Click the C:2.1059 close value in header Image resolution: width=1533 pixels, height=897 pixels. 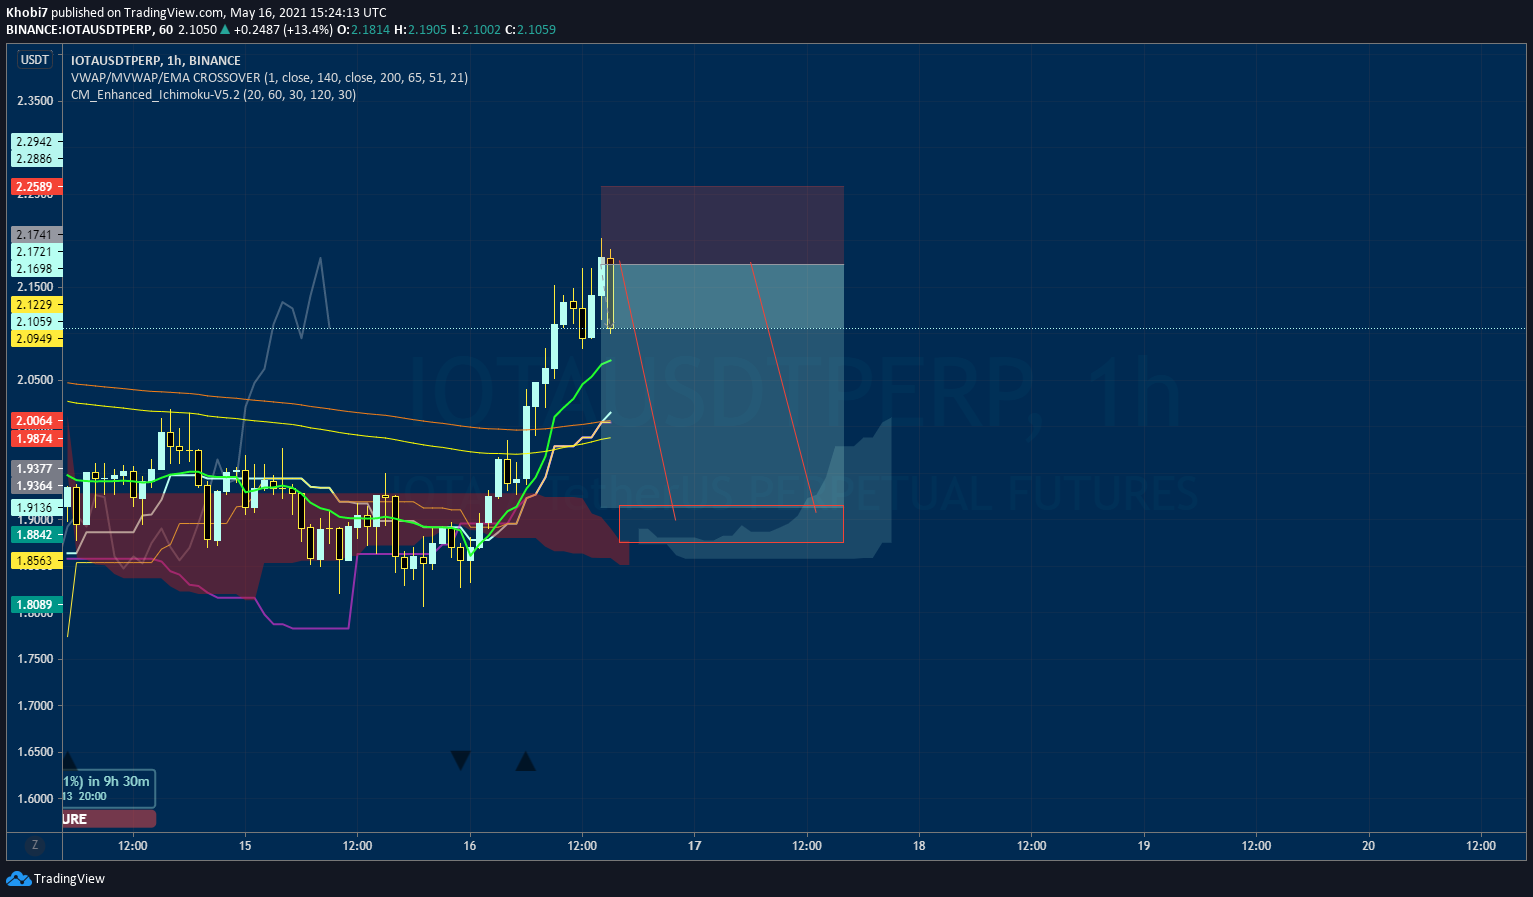(x=530, y=29)
